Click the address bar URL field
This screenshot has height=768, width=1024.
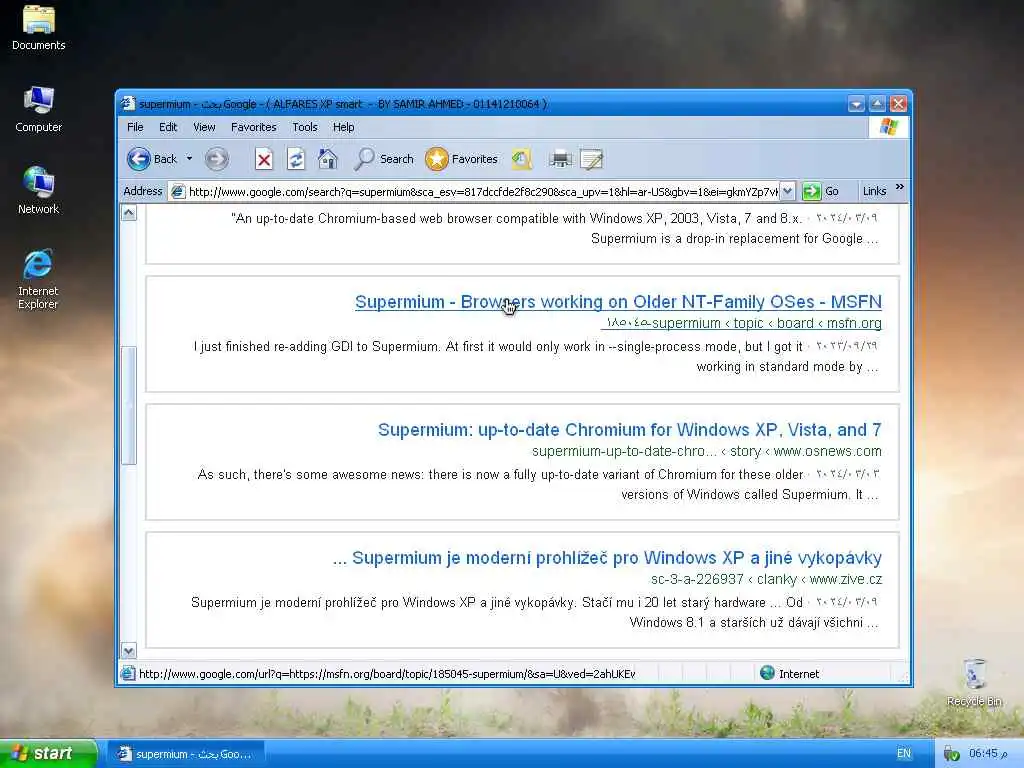coord(483,191)
